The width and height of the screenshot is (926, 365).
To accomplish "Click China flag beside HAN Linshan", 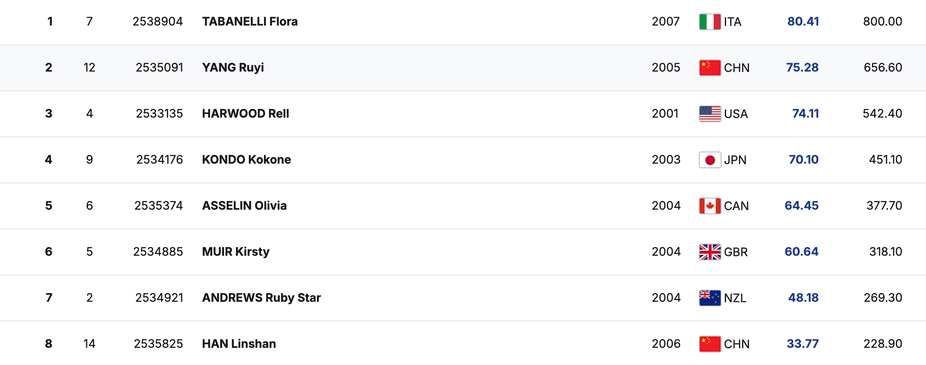I will [710, 344].
